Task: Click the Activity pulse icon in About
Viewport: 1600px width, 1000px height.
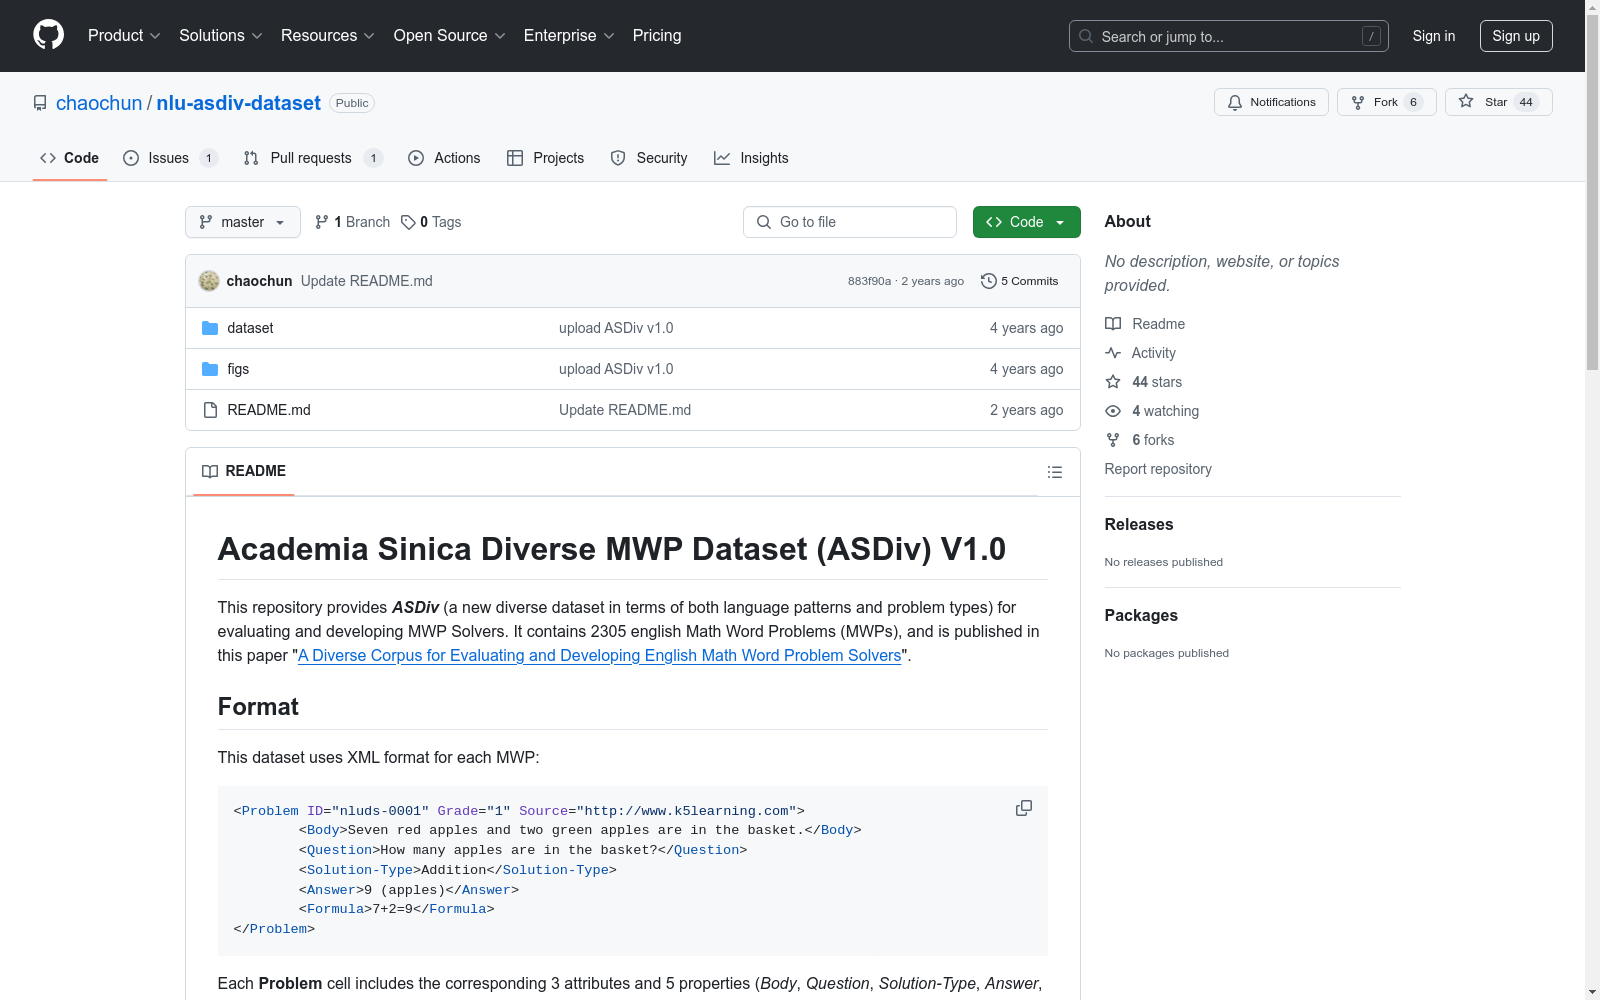Action: click(1113, 353)
